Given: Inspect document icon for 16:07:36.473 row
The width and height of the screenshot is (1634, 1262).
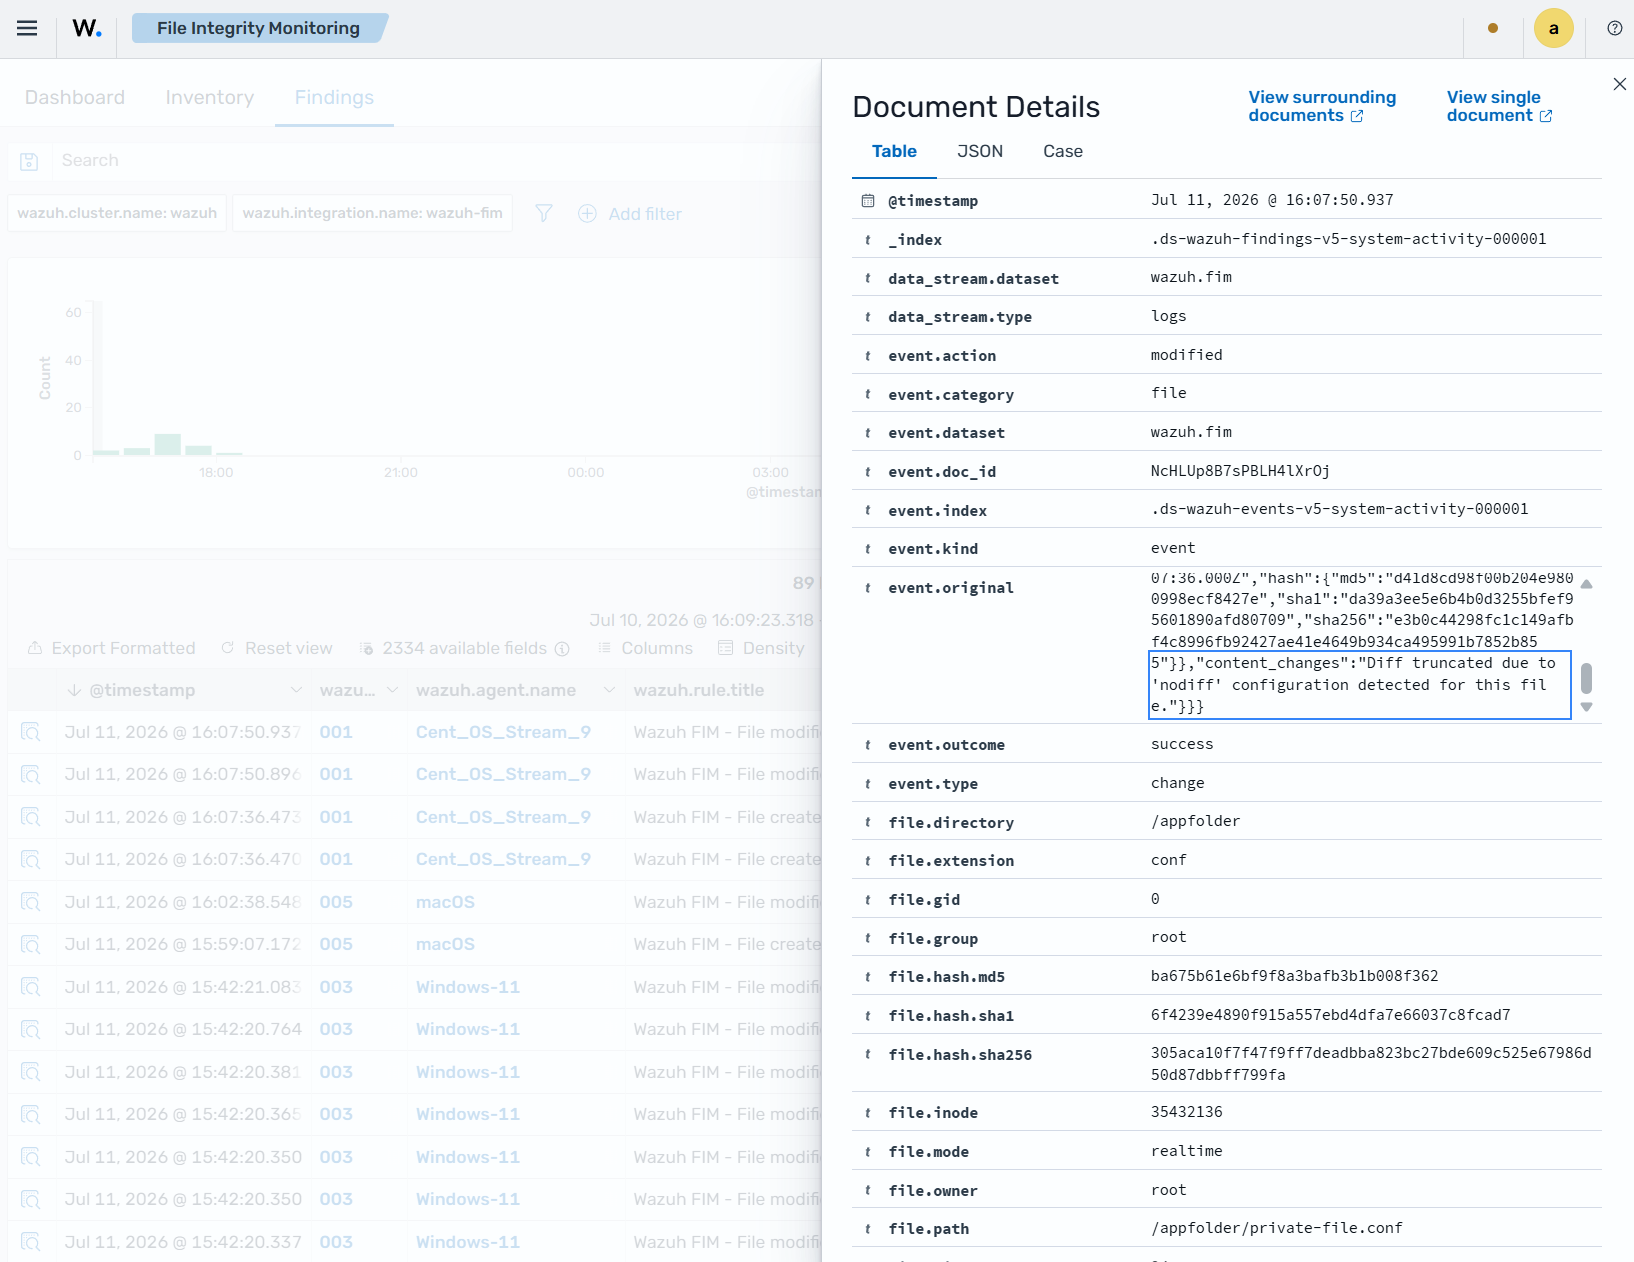Looking at the screenshot, I should [31, 817].
